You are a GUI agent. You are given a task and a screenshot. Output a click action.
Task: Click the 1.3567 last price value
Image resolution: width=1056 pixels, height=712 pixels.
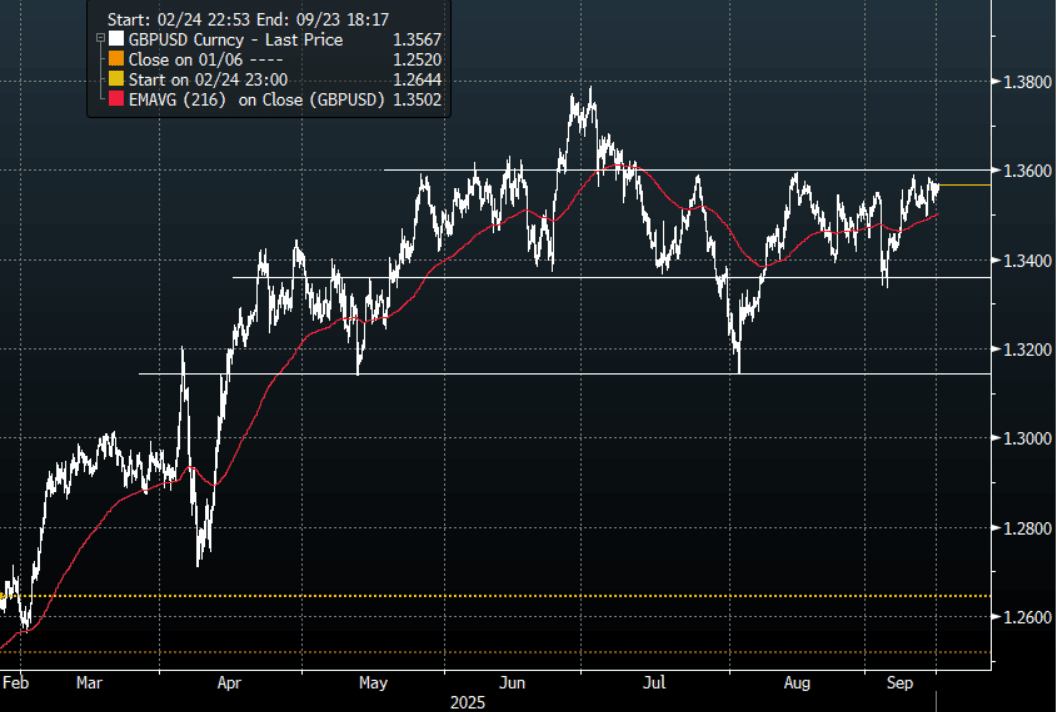(420, 40)
